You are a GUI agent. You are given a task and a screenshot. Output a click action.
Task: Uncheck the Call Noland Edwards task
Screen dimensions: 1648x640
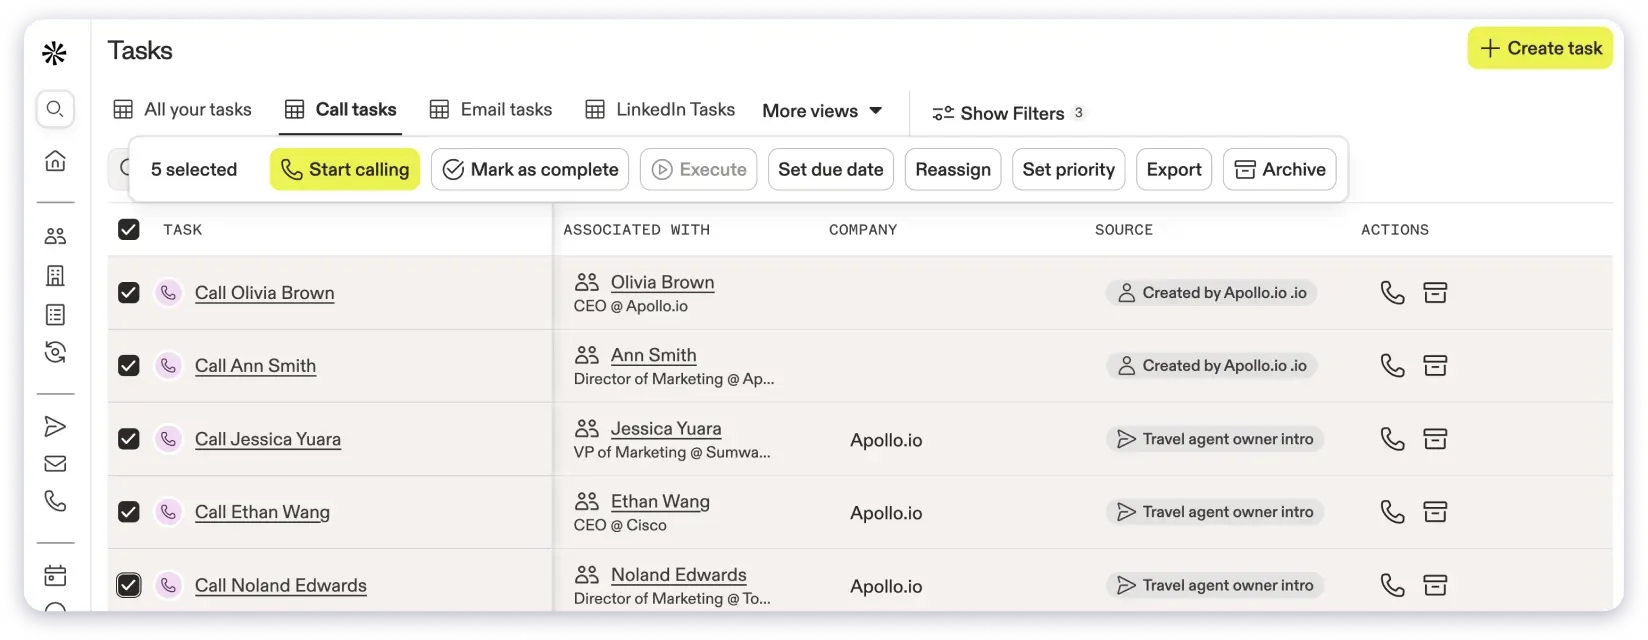point(128,585)
